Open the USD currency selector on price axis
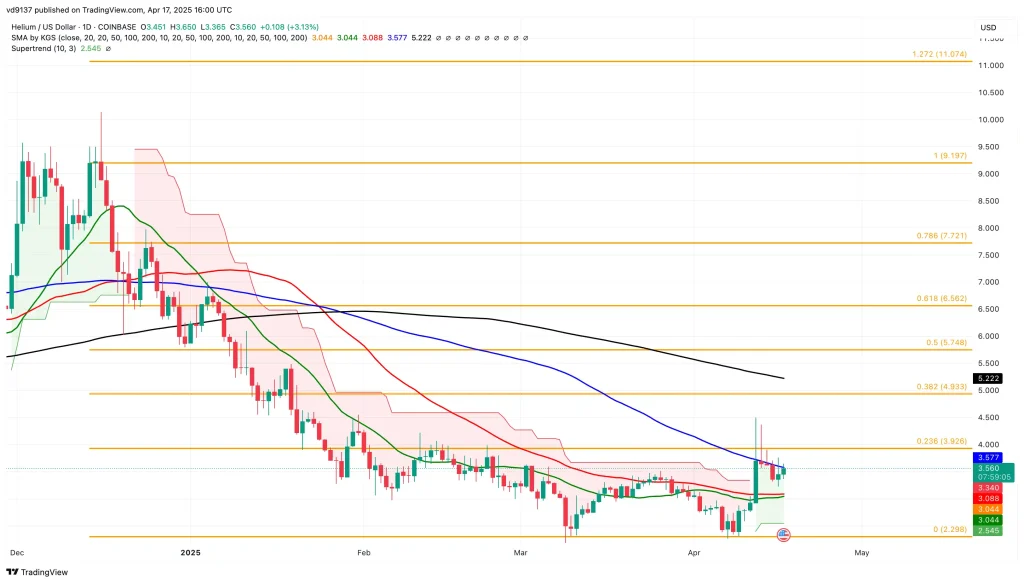 pyautogui.click(x=988, y=27)
